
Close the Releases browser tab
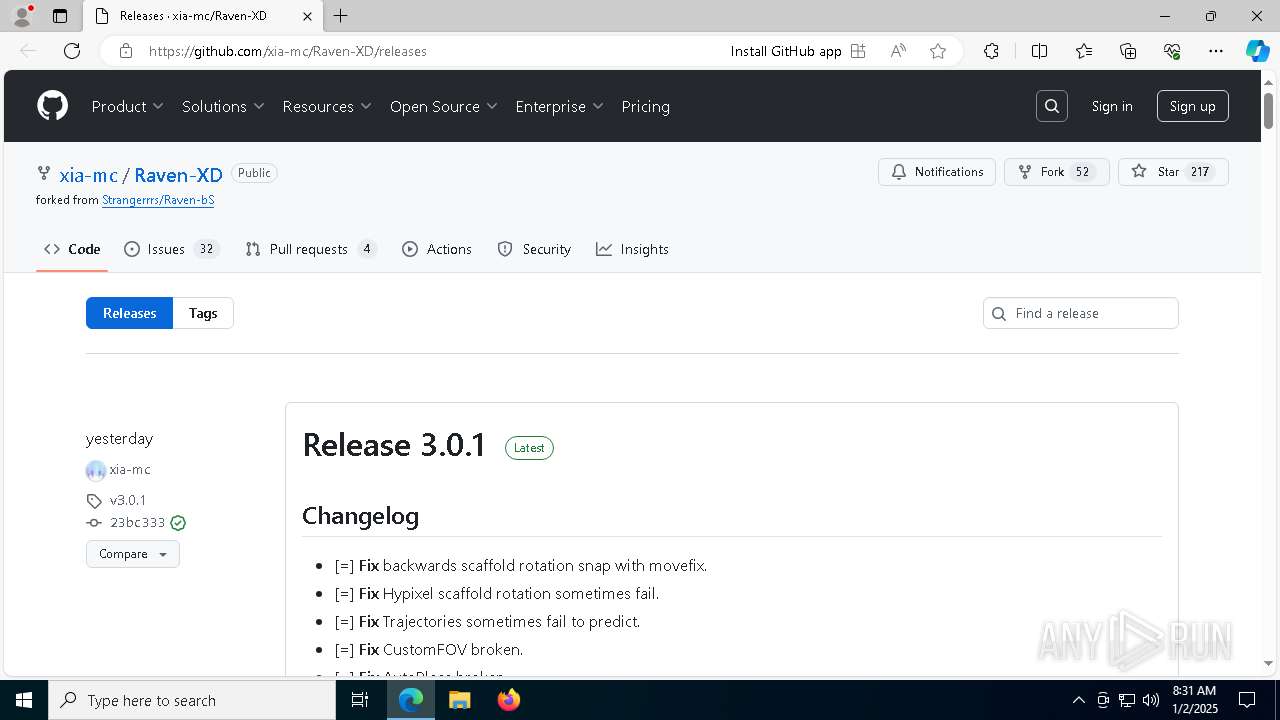click(x=307, y=16)
